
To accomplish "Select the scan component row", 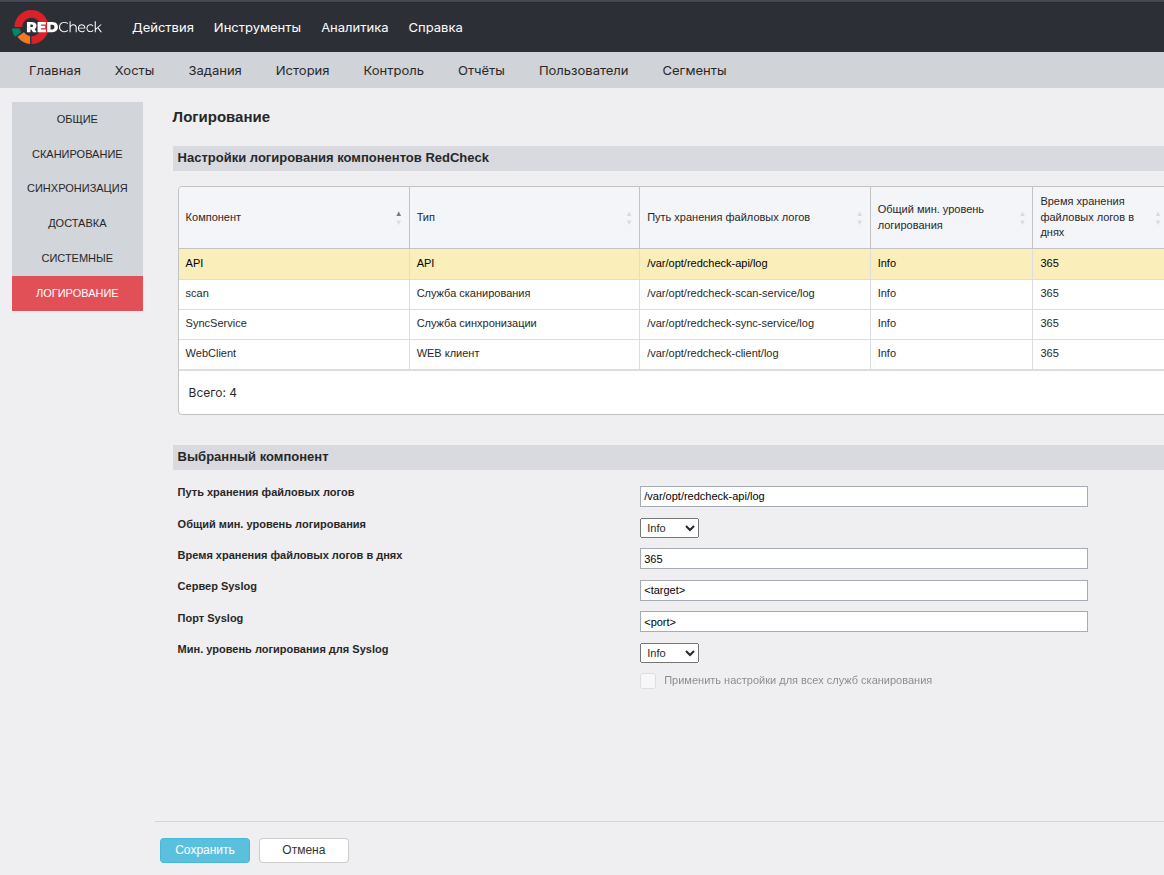I will coord(671,294).
